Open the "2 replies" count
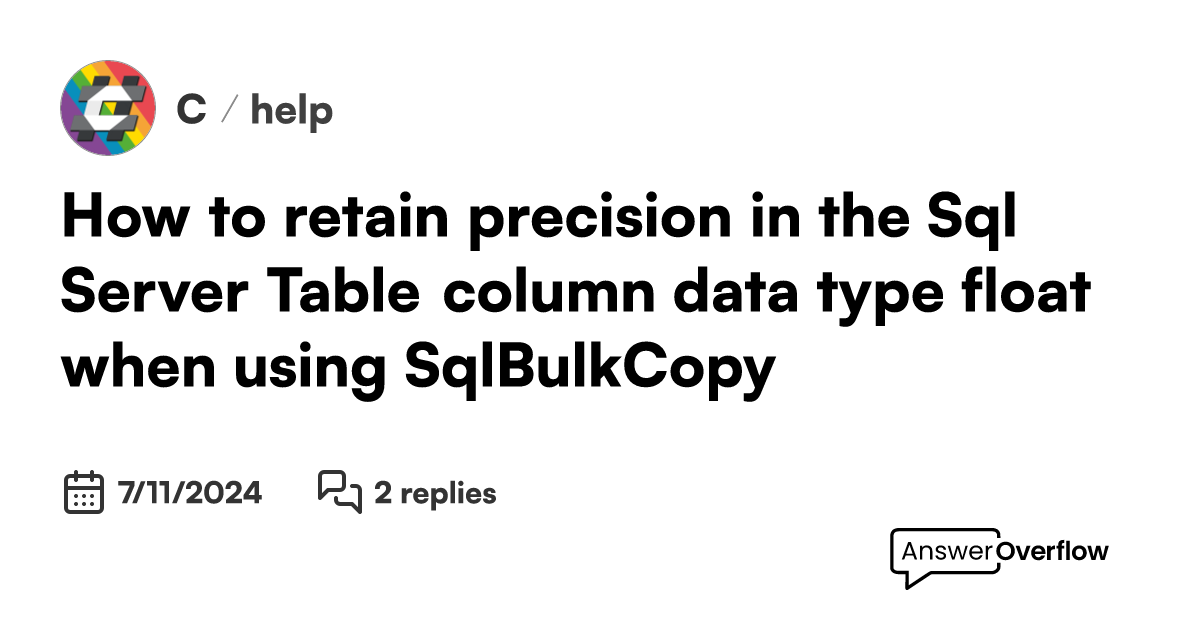The width and height of the screenshot is (1200, 630). point(435,493)
